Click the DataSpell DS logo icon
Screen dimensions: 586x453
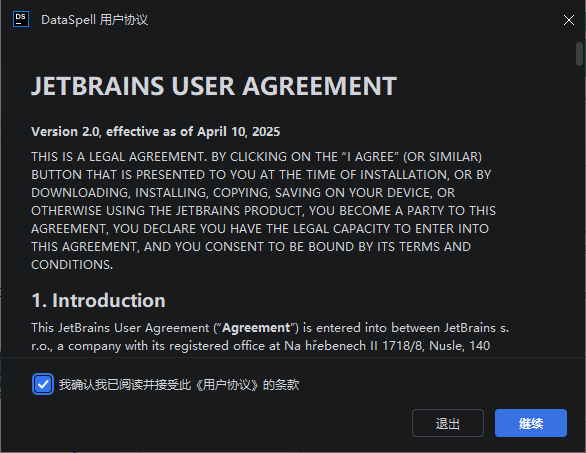tap(21, 19)
